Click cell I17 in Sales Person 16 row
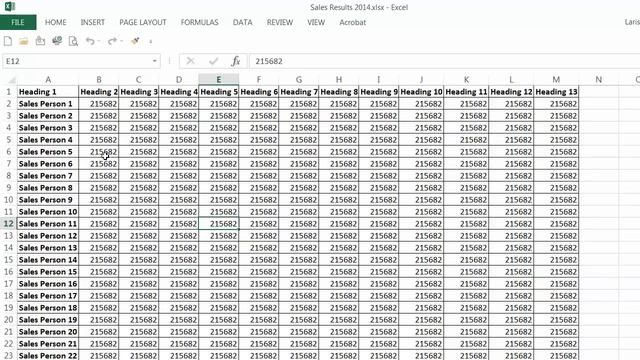This screenshot has width=640, height=360. pos(379,284)
